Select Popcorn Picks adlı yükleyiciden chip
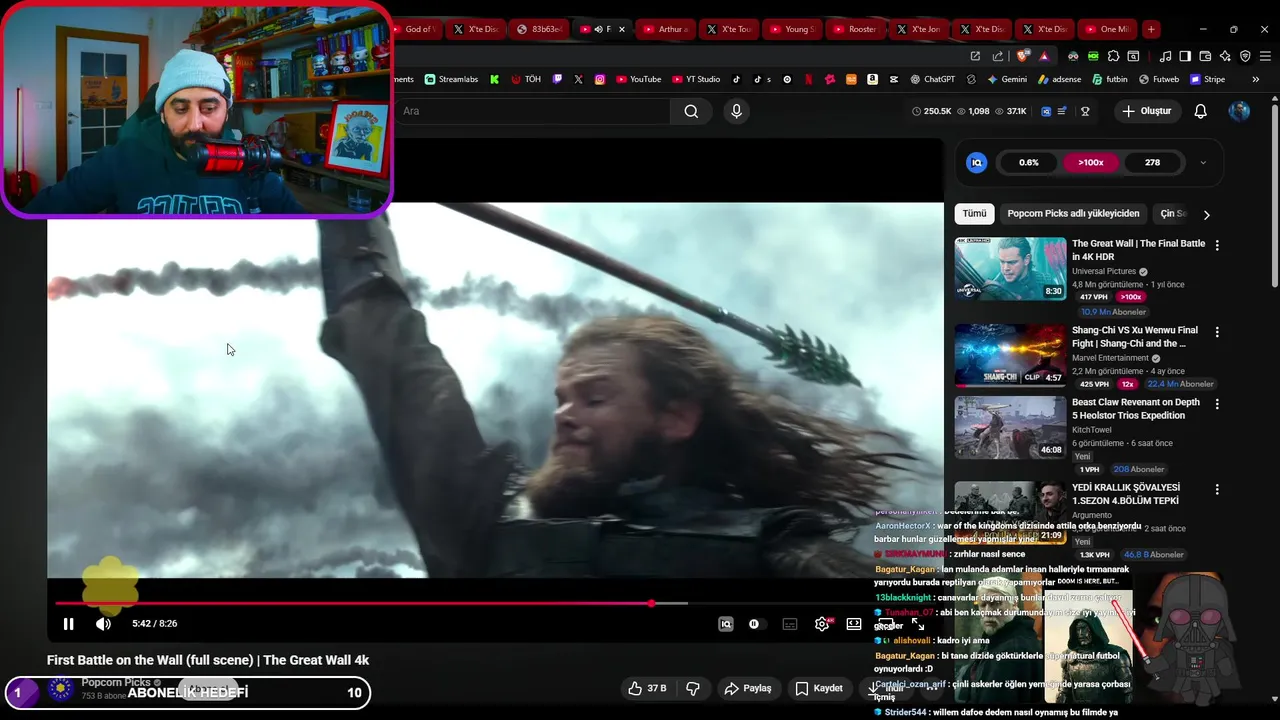 tap(1073, 213)
